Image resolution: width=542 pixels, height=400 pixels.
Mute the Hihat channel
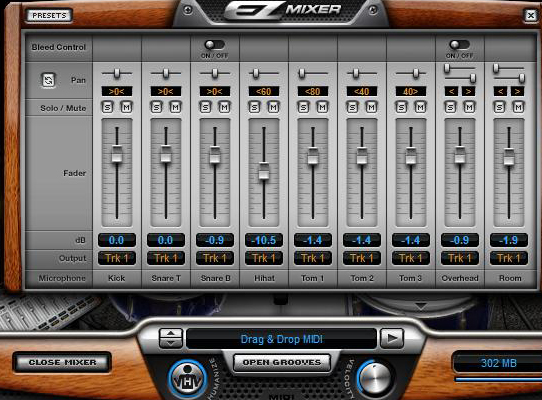[273, 108]
